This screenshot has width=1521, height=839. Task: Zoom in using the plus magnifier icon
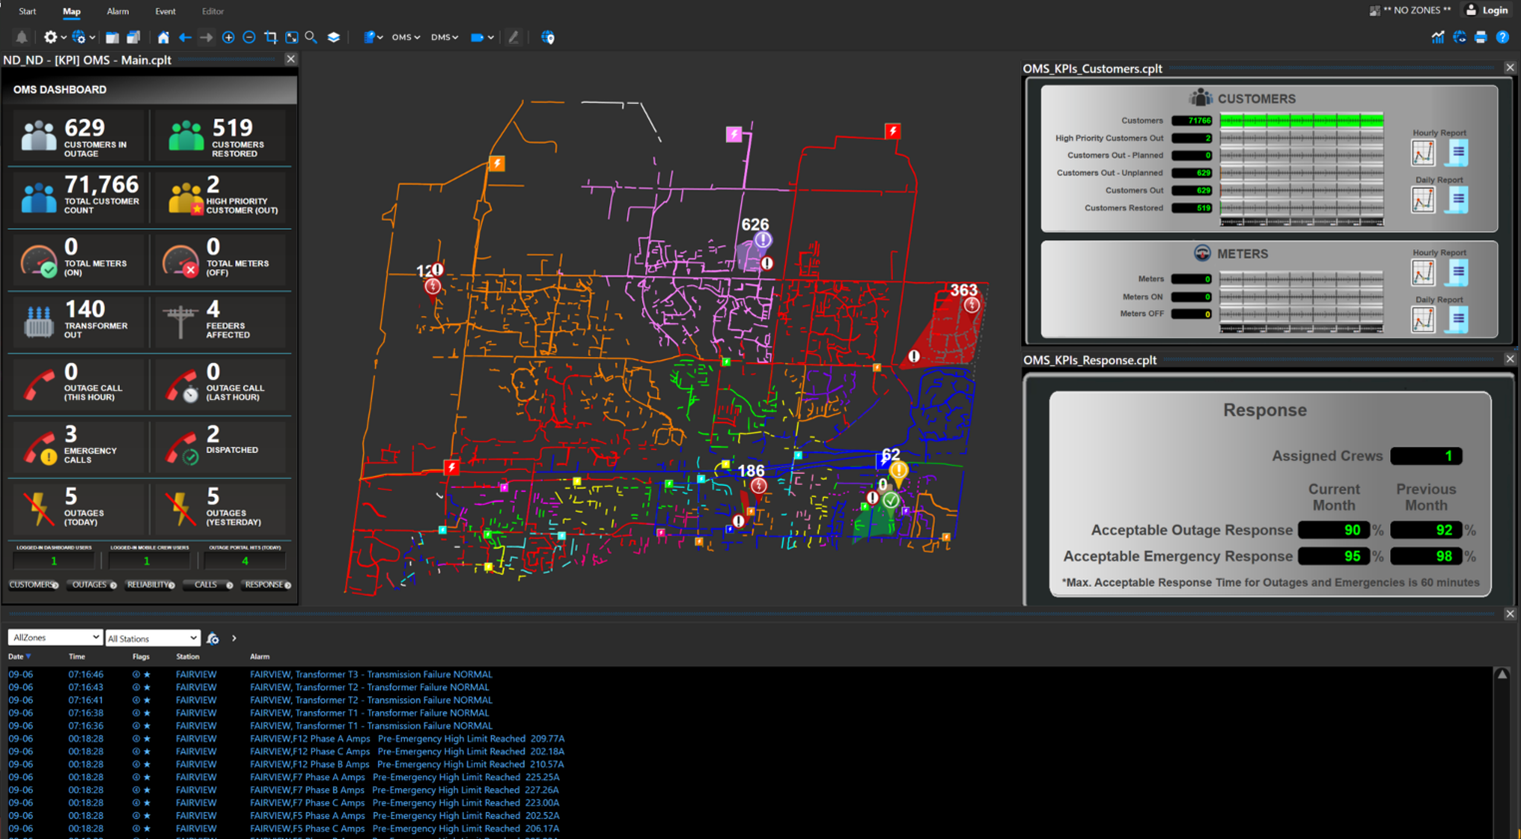(x=228, y=38)
